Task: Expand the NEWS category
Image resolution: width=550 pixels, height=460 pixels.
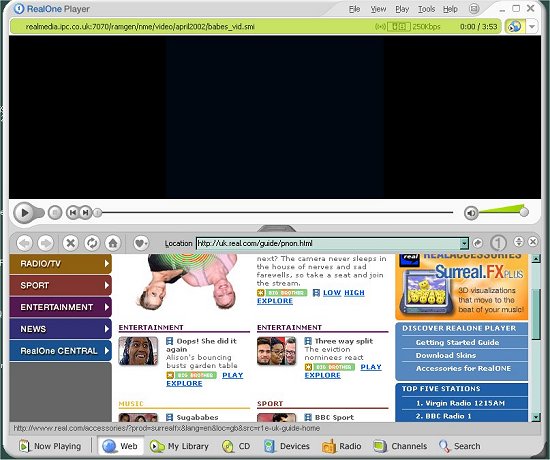Action: [x=61, y=329]
